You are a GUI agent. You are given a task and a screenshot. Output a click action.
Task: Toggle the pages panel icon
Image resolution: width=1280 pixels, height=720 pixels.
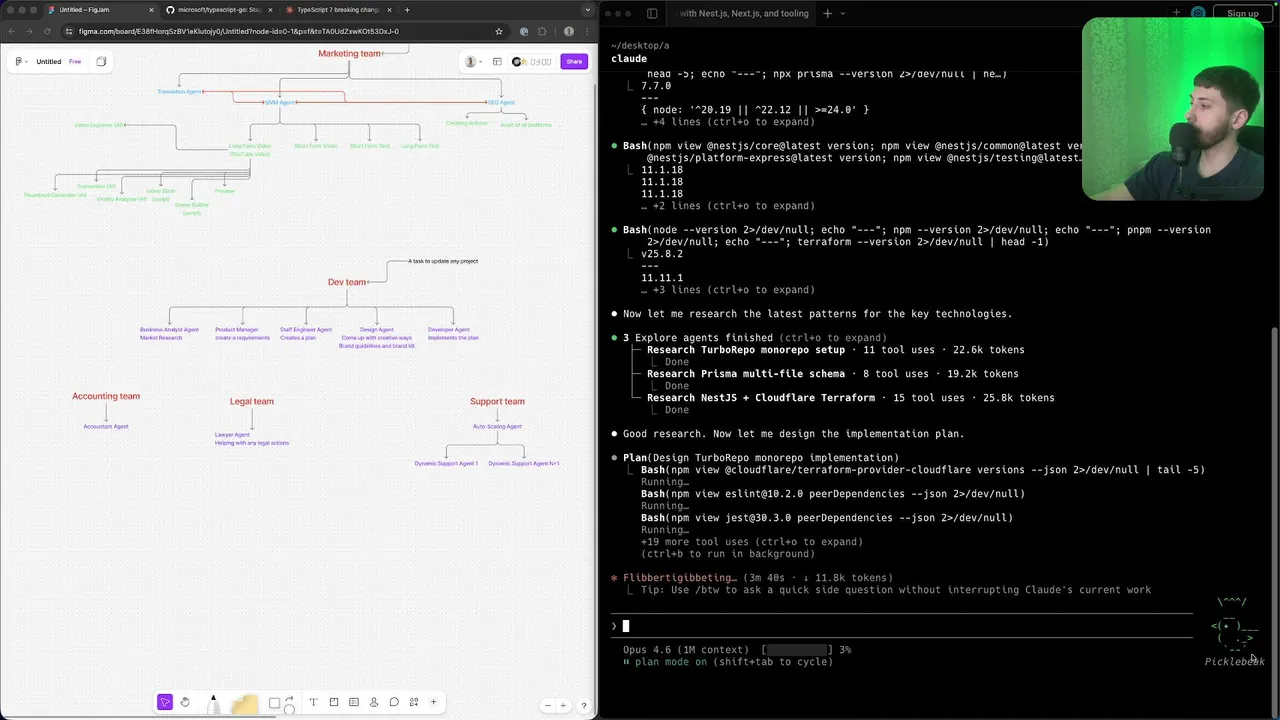101,62
